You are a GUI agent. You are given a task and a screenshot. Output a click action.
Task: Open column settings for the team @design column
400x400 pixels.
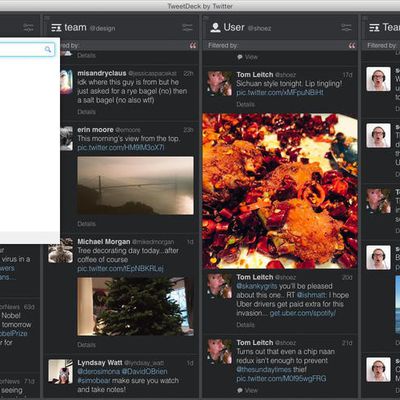187,27
